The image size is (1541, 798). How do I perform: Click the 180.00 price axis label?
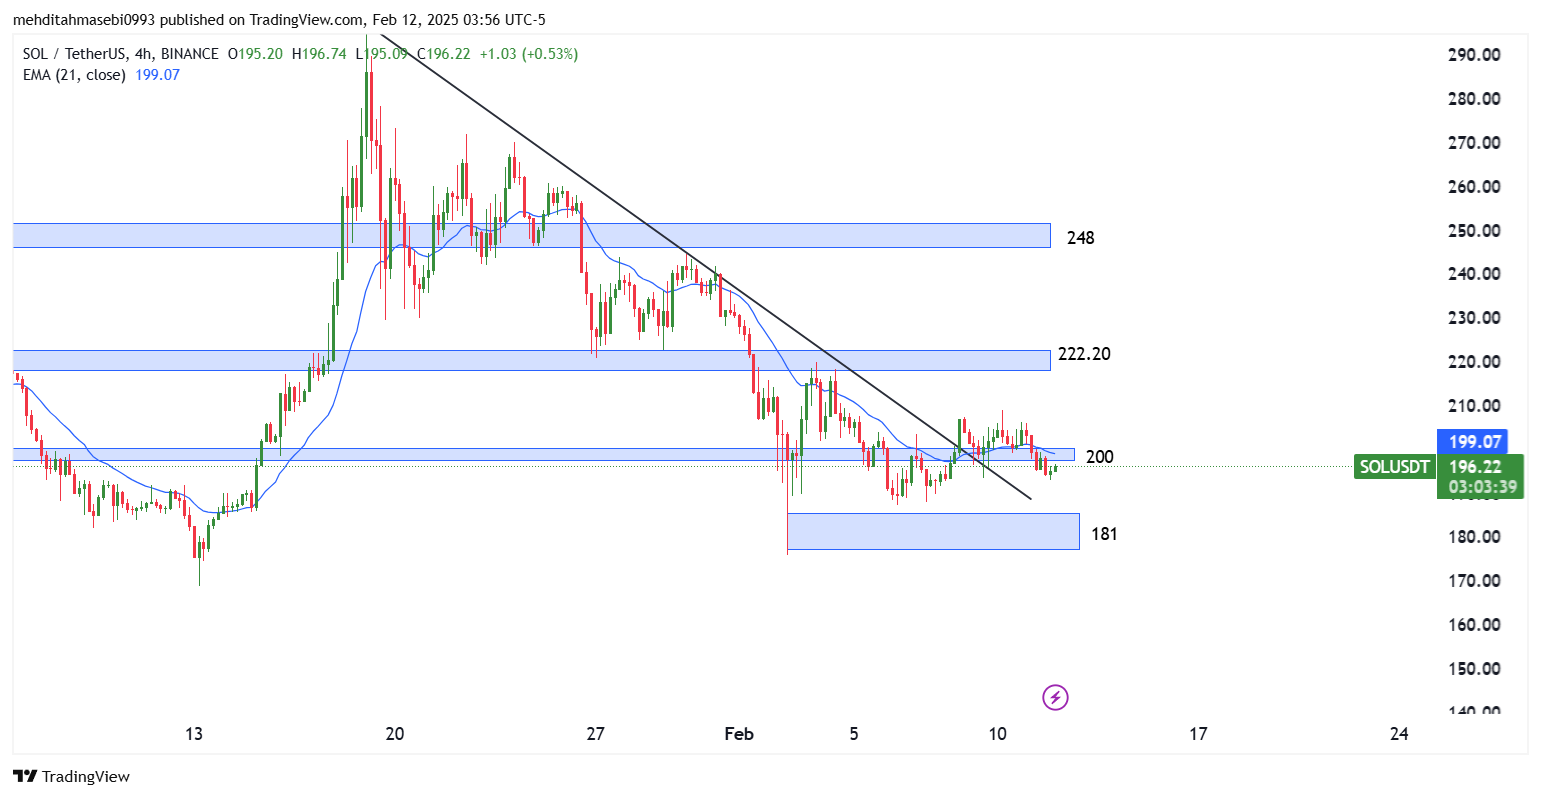point(1474,537)
